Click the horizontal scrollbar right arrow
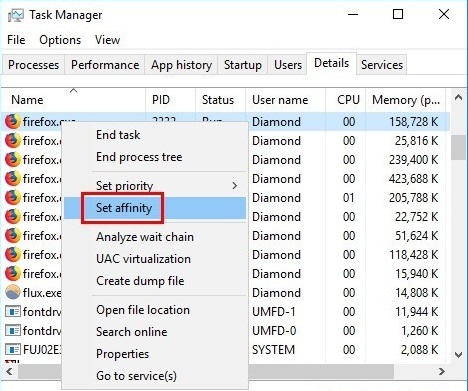Viewport: 468px width, 391px height. pos(442,371)
